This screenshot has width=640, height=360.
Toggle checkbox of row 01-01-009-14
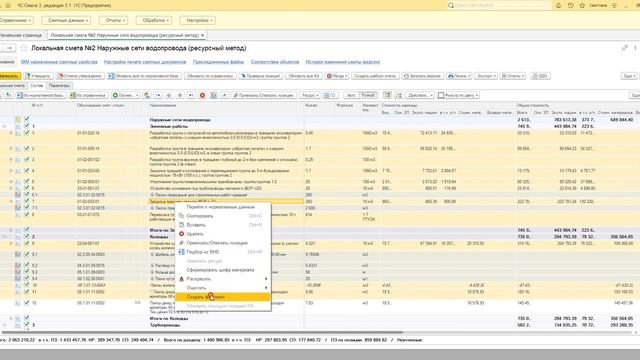(x=27, y=148)
